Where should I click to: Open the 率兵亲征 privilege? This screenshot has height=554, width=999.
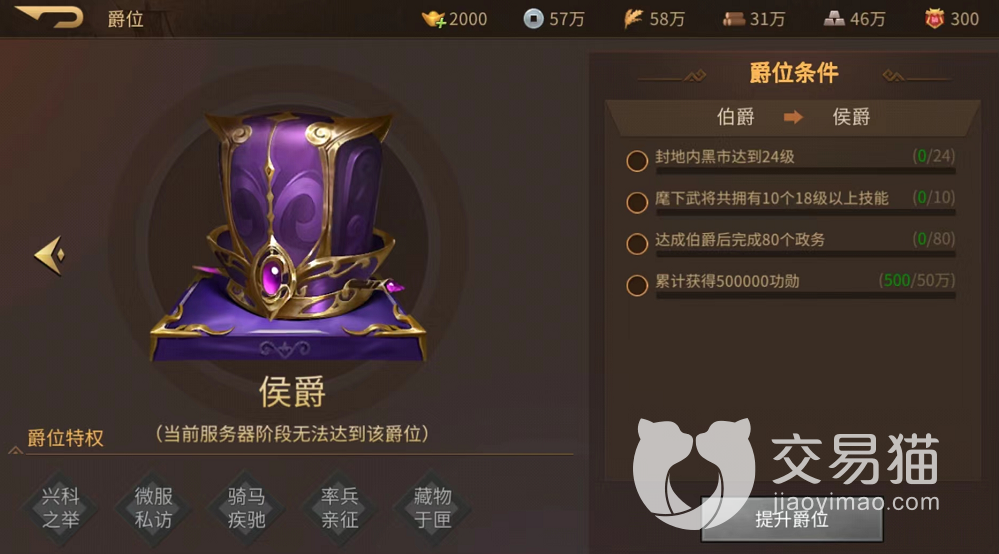pos(340,508)
